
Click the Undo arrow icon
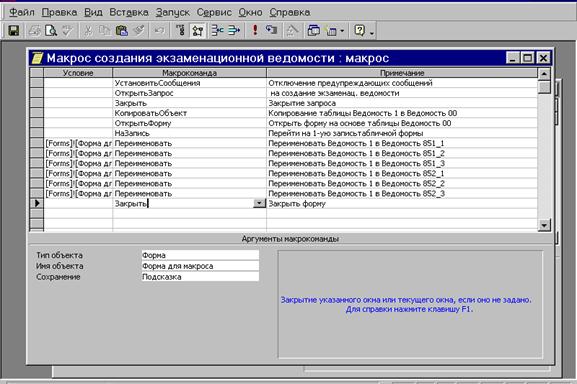coord(159,31)
